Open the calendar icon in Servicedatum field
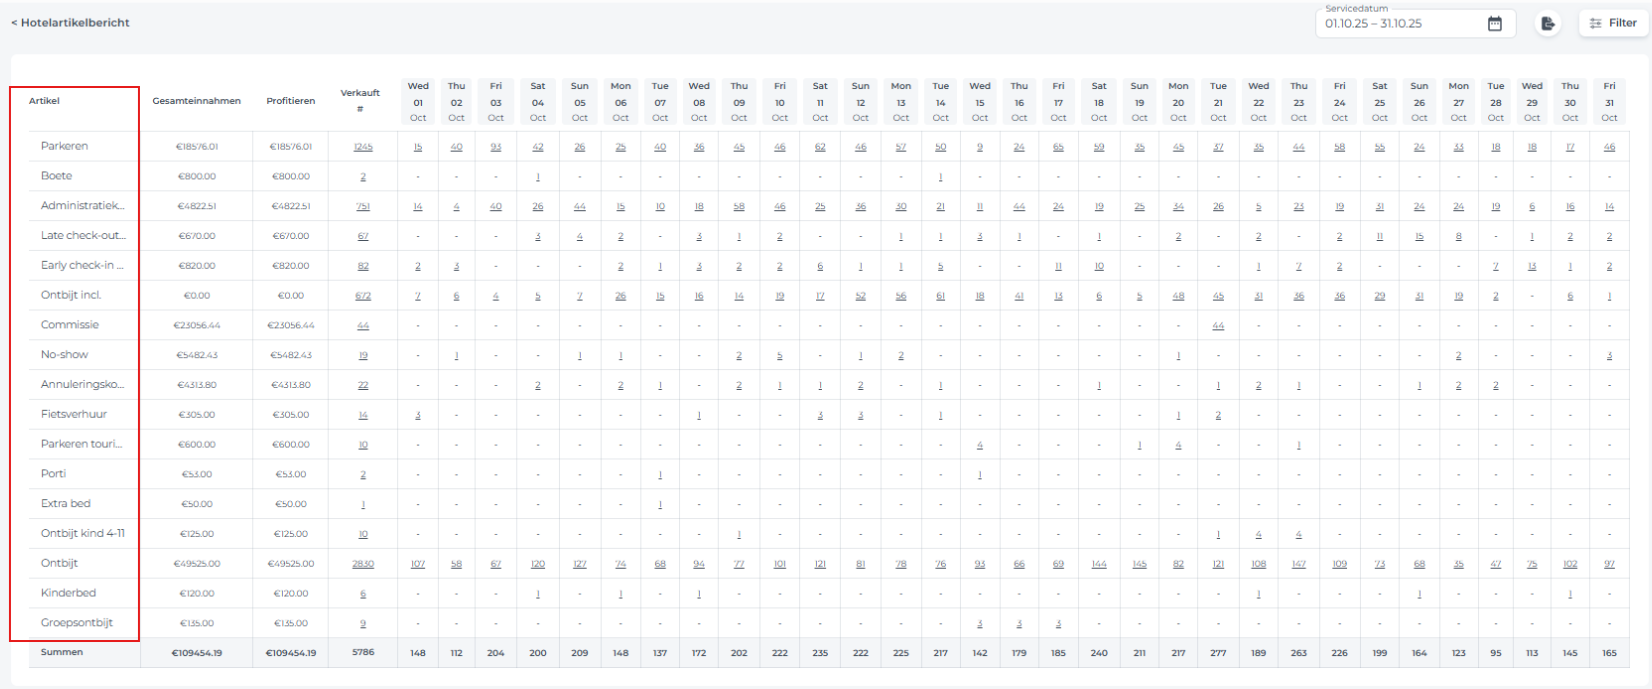The width and height of the screenshot is (1652, 689). [1494, 23]
